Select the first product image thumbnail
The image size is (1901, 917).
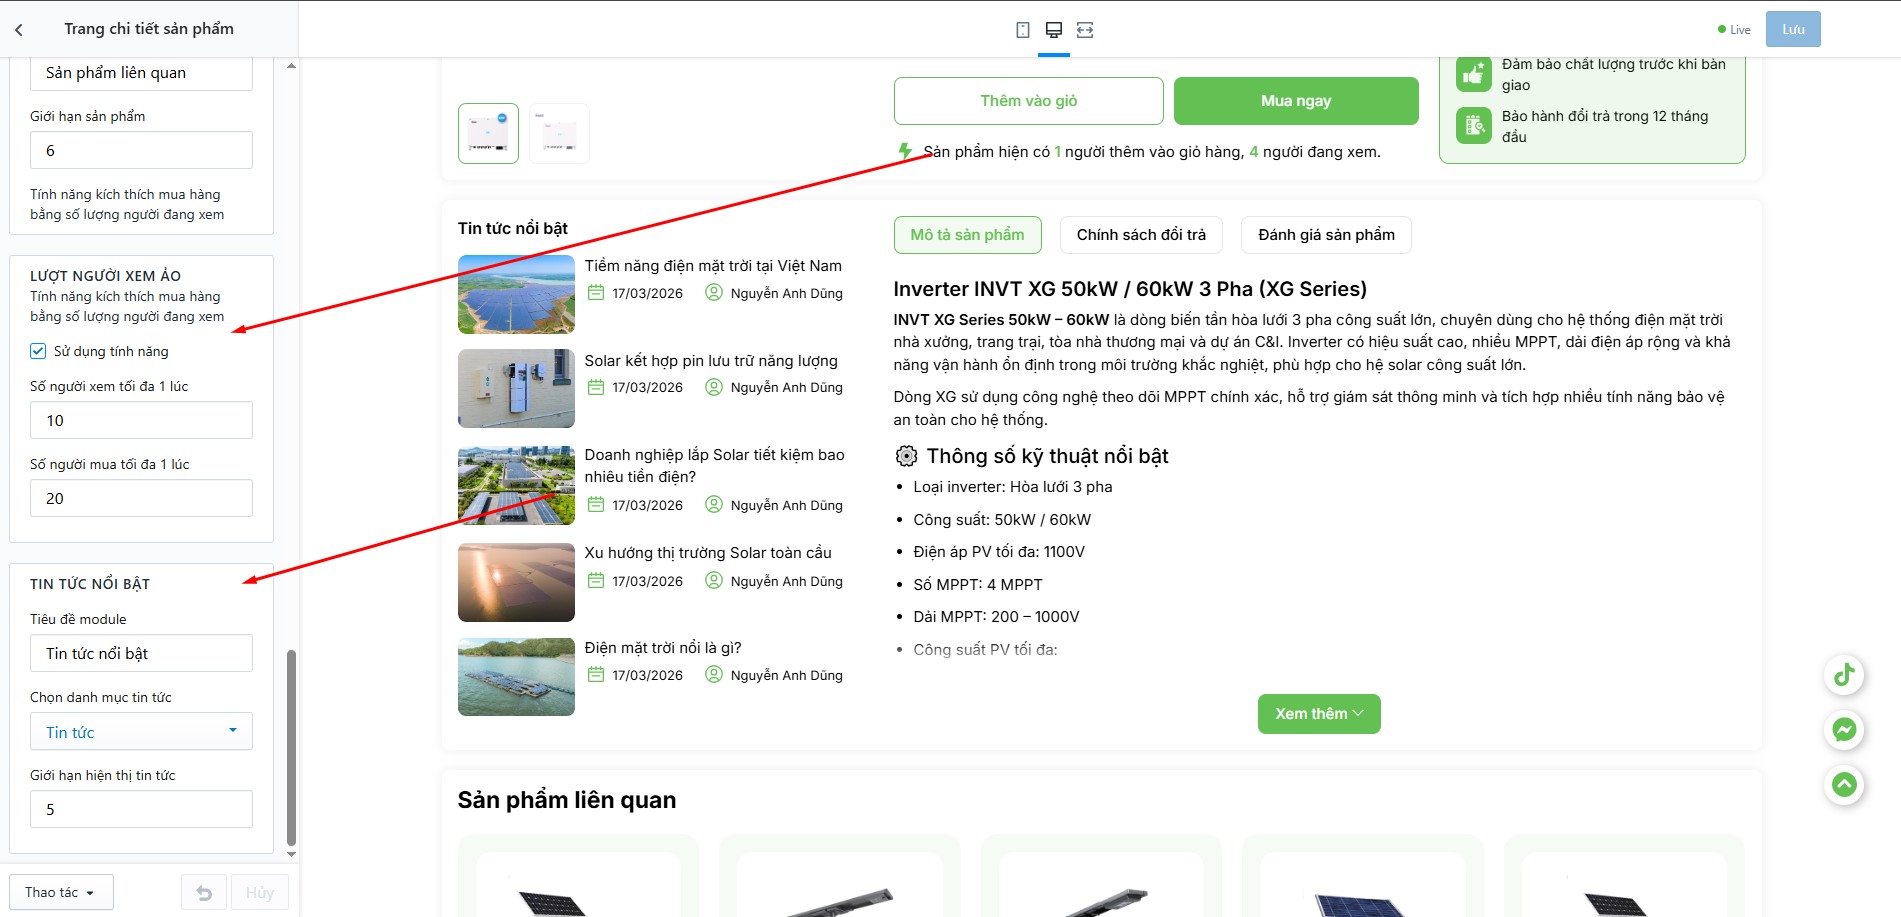pos(488,133)
